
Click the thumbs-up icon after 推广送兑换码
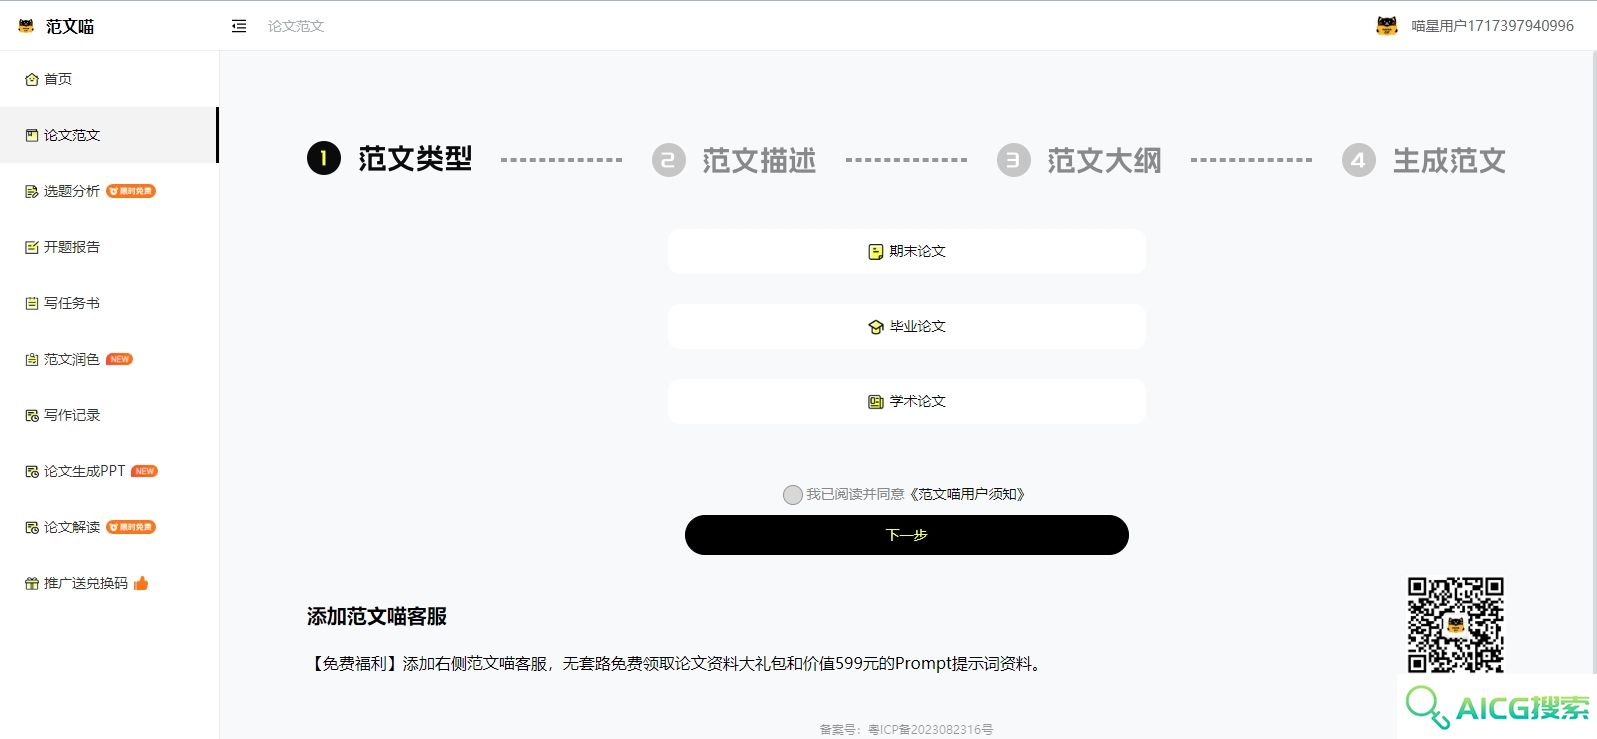(x=141, y=583)
